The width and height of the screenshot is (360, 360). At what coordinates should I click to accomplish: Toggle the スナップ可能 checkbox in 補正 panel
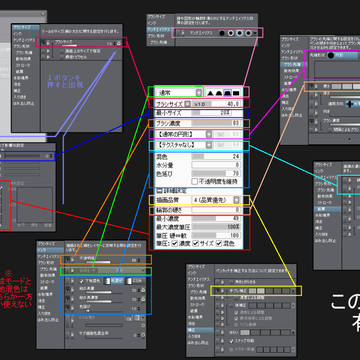point(231,341)
